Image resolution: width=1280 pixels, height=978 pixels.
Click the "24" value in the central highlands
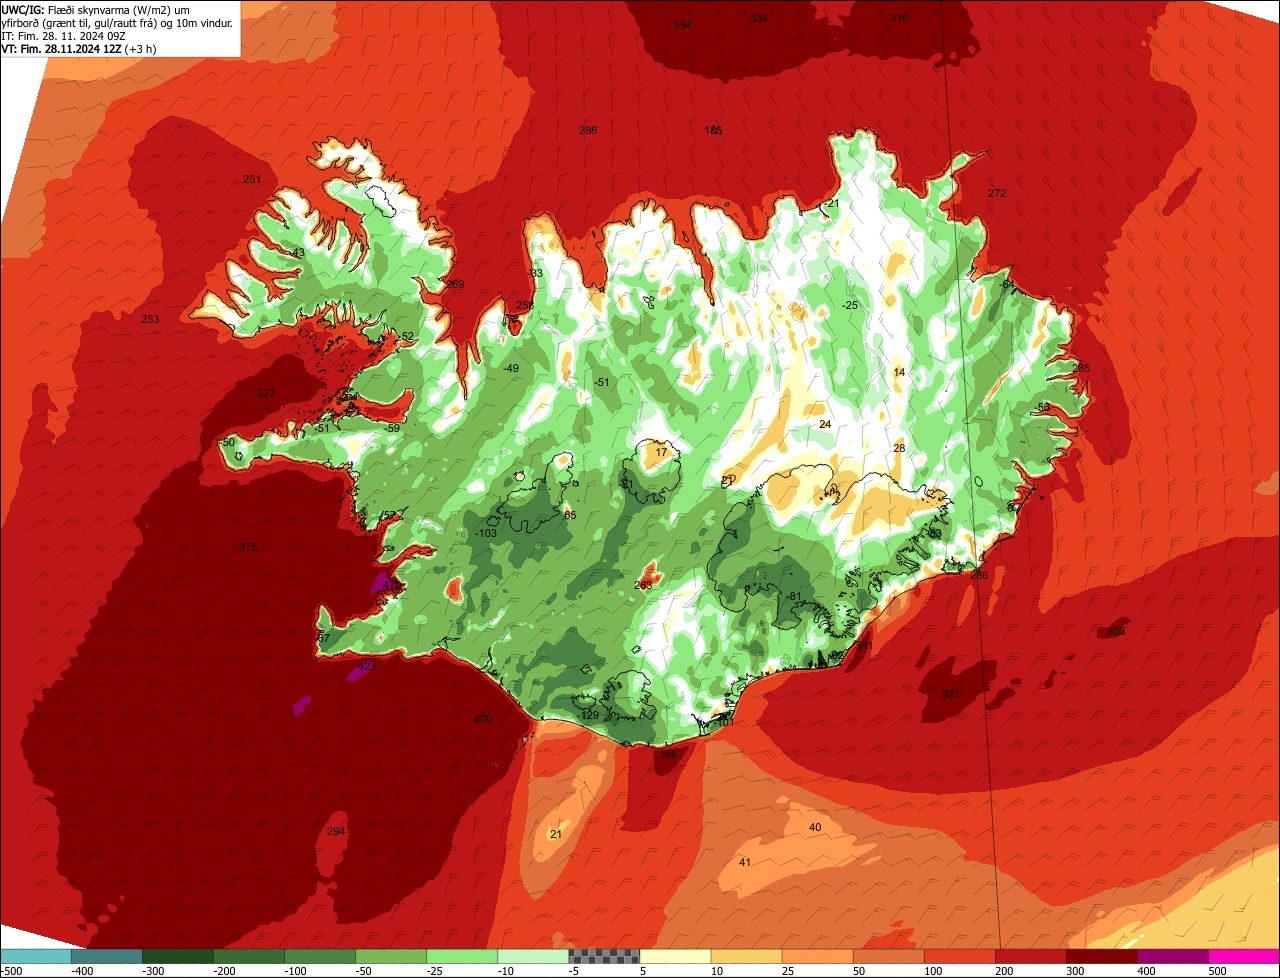coord(825,424)
